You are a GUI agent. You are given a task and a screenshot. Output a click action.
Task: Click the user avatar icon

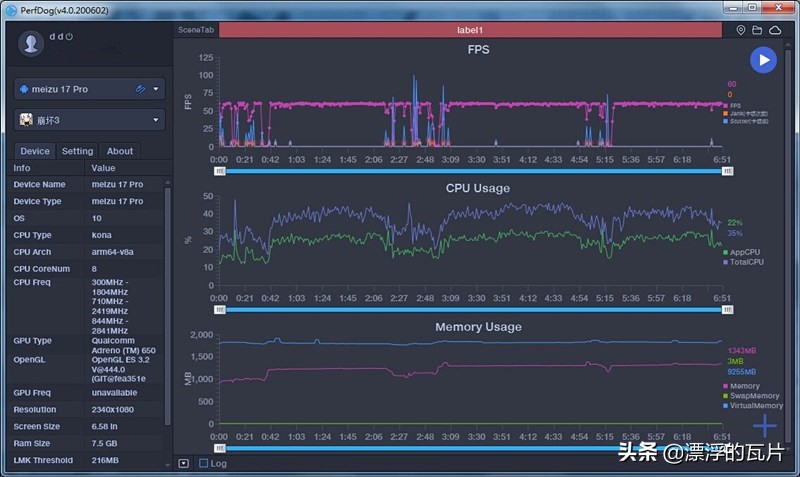(x=31, y=43)
